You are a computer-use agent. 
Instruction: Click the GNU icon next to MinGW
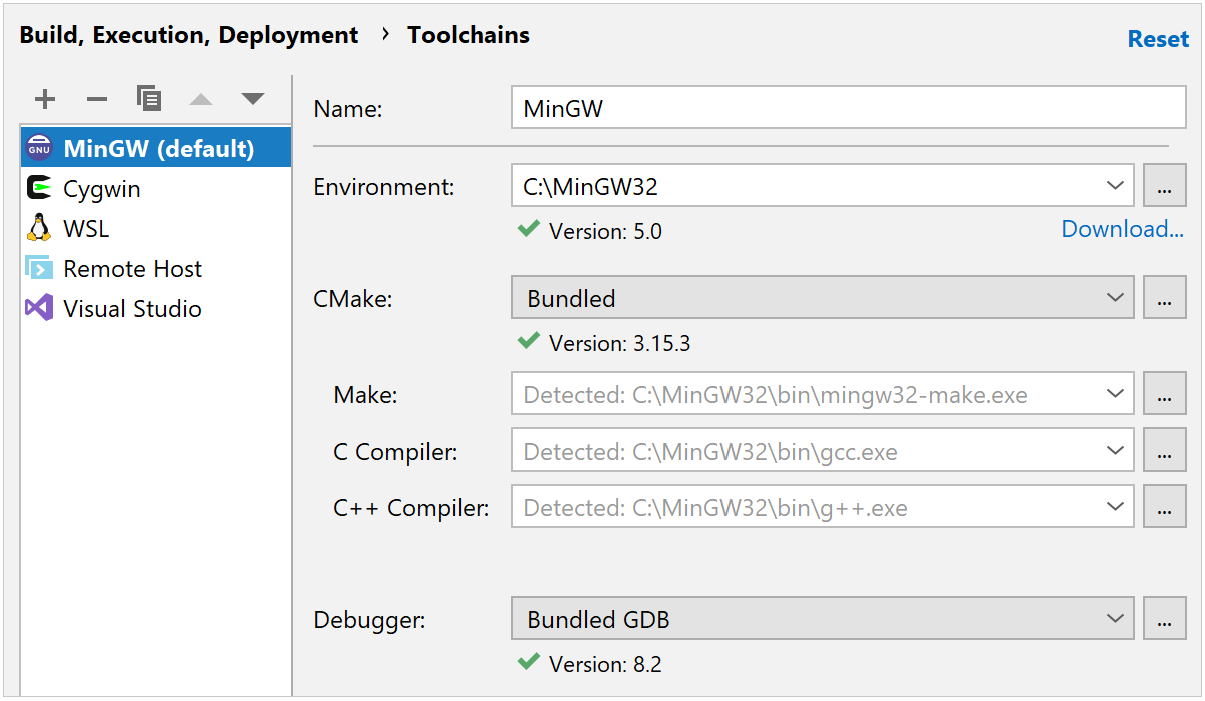click(39, 148)
